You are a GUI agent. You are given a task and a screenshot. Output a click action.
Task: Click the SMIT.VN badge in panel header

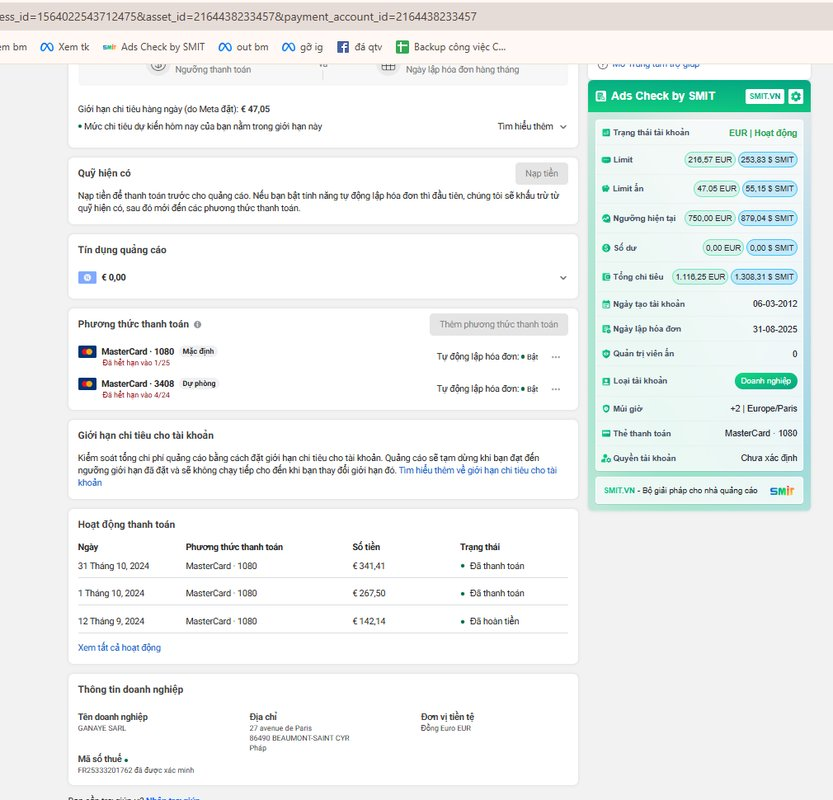[x=764, y=96]
